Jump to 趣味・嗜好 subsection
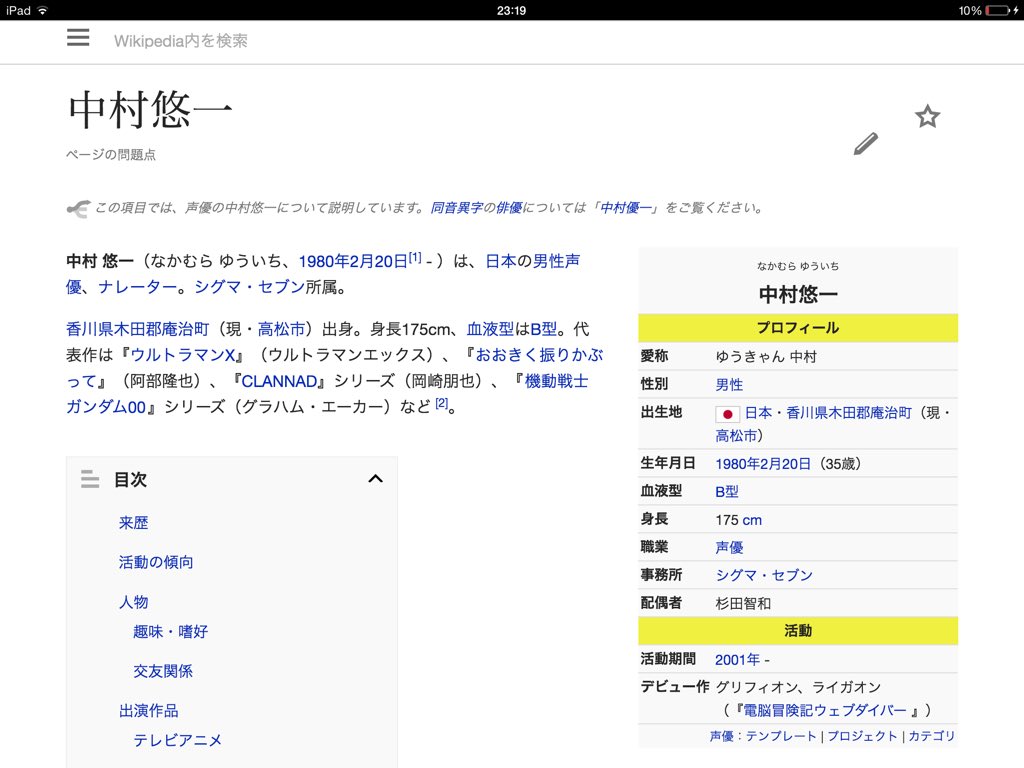 170,632
